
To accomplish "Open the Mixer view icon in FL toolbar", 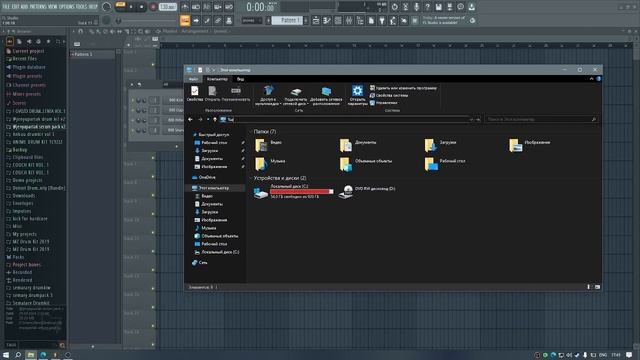I will (349, 20).
